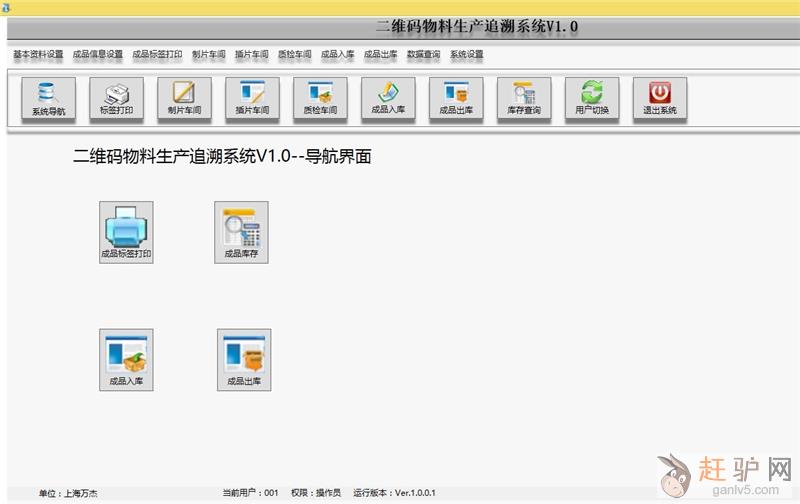800x504 pixels.
Task: Select the 制片车间 toolbar icon button
Action: [184, 100]
